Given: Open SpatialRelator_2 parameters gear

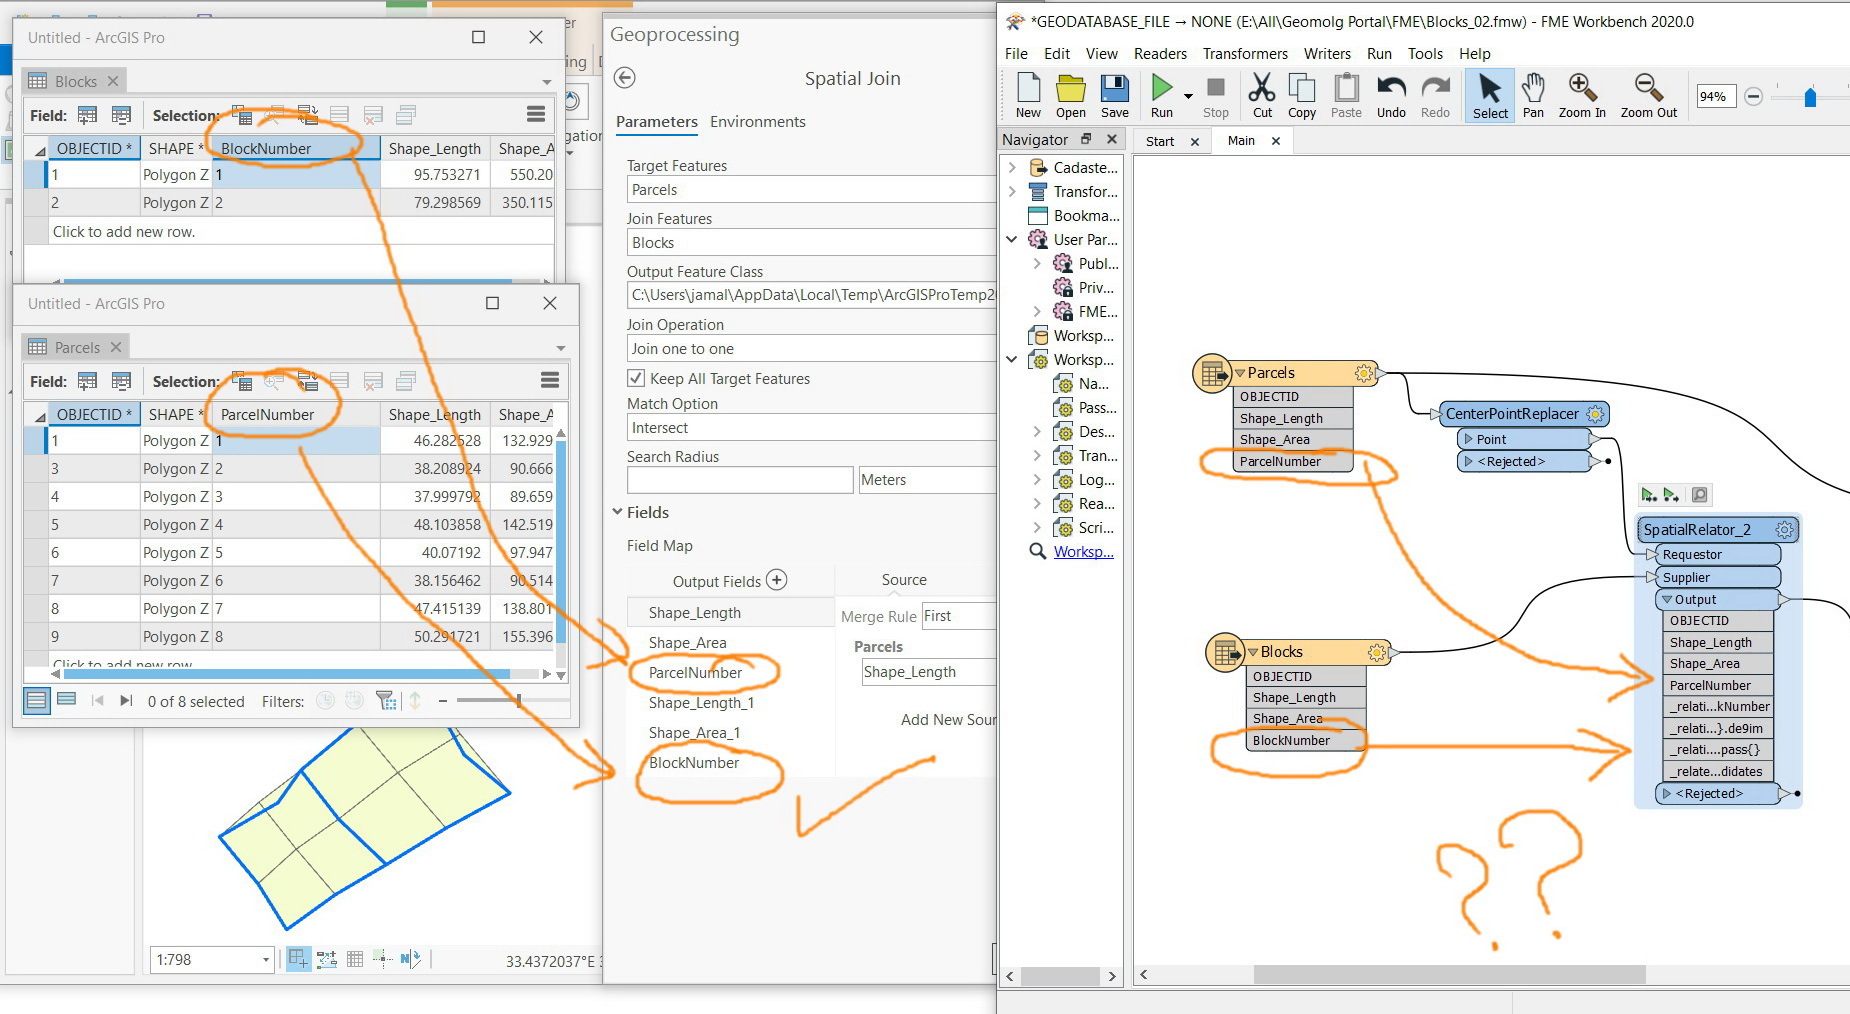Looking at the screenshot, I should (1784, 530).
